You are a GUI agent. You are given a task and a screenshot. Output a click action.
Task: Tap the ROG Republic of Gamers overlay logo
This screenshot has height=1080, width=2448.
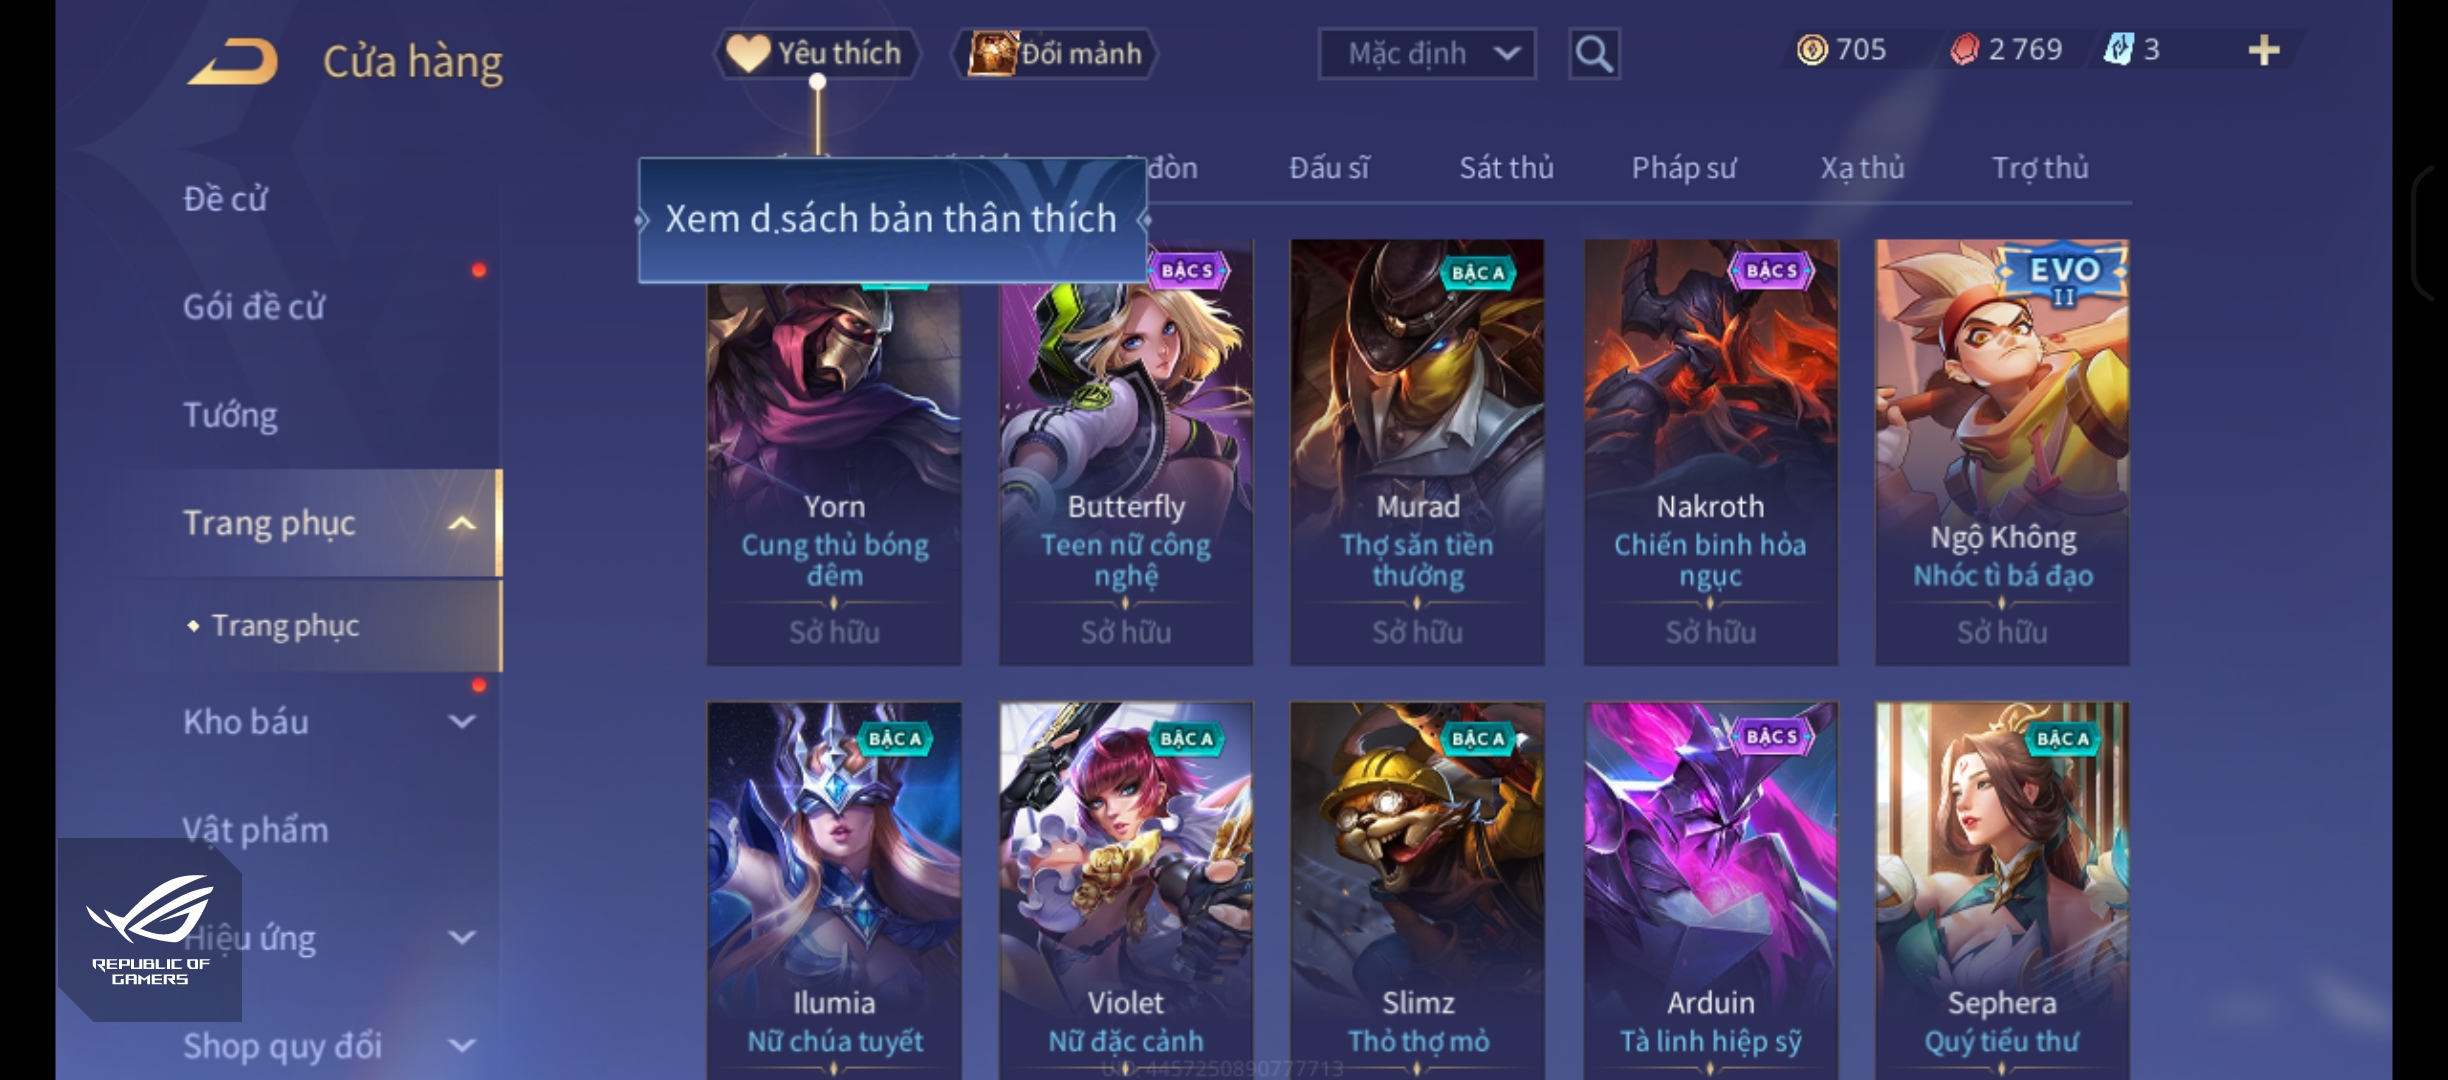(150, 930)
